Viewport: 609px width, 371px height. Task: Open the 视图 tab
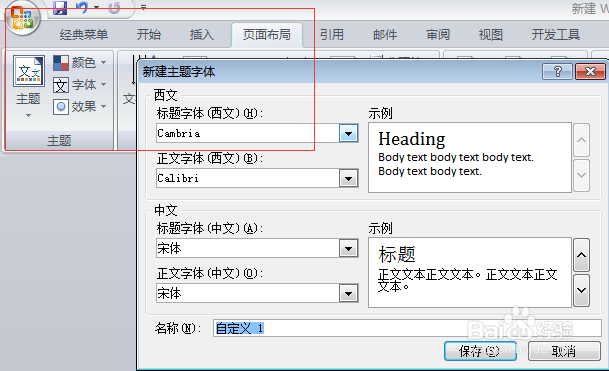(491, 35)
